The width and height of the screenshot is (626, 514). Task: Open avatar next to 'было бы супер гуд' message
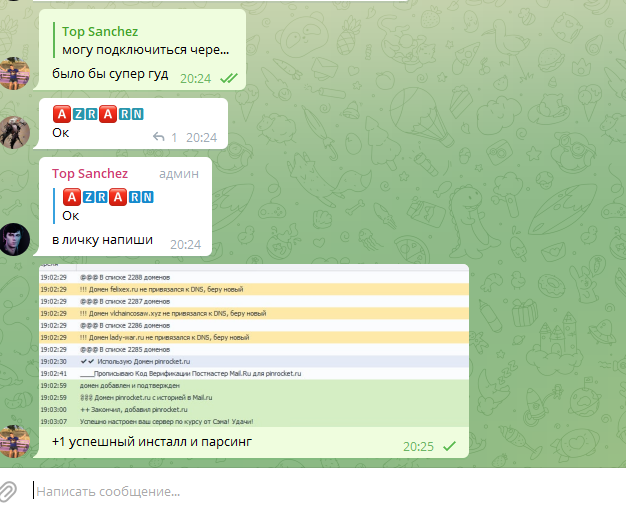[x=15, y=73]
